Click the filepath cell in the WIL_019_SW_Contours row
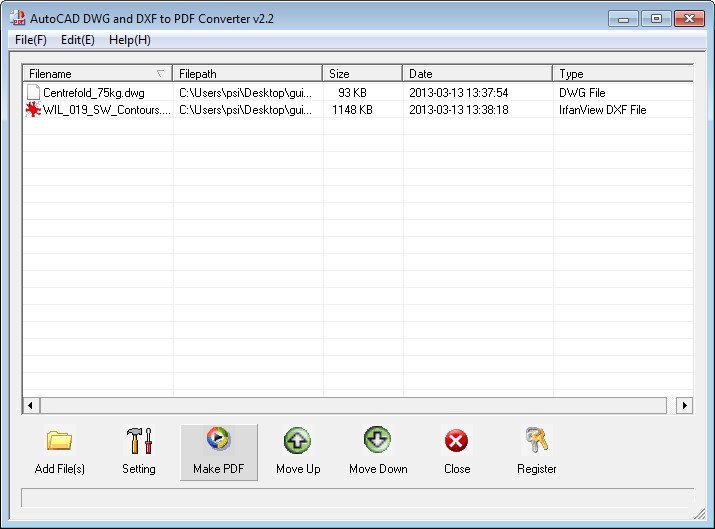Image resolution: width=715 pixels, height=529 pixels. [246, 110]
